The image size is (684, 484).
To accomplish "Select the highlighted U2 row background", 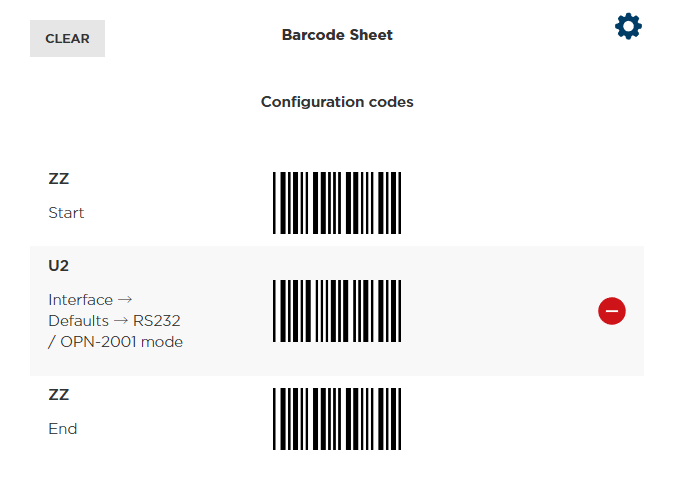I will click(x=337, y=311).
